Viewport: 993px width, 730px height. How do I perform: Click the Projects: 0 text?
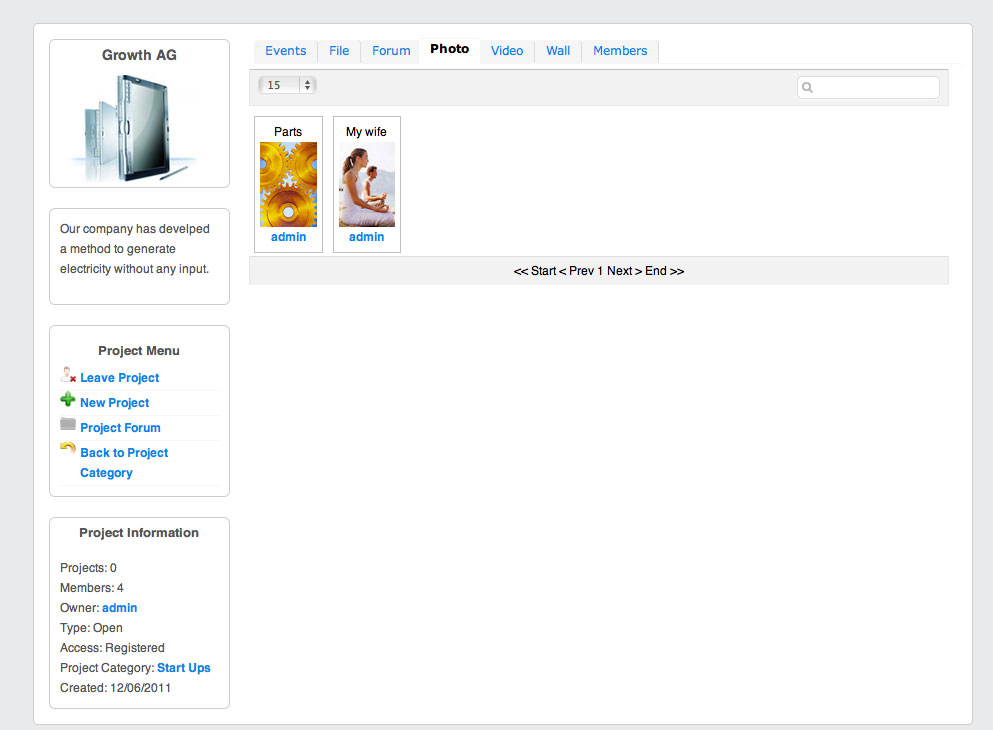tap(88, 568)
